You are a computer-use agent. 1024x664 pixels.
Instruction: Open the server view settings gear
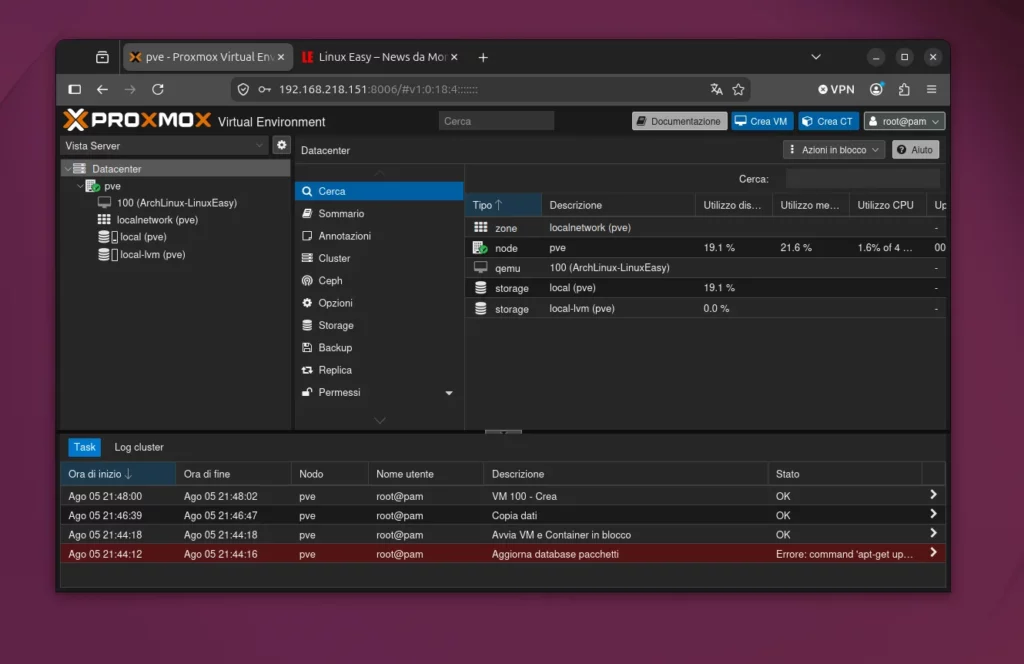pos(281,145)
